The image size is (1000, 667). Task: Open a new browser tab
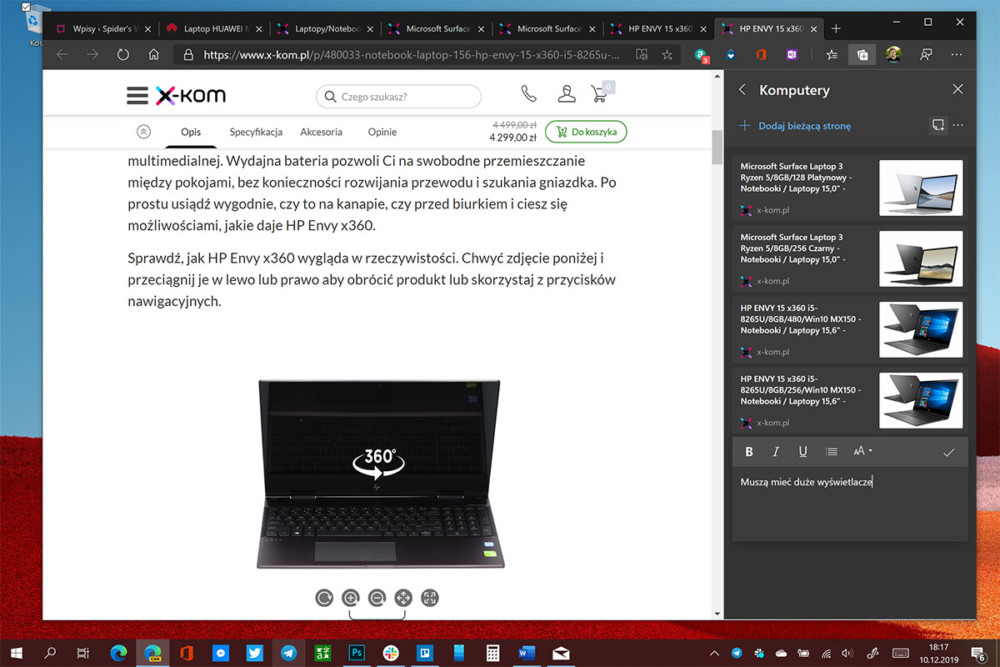836,29
